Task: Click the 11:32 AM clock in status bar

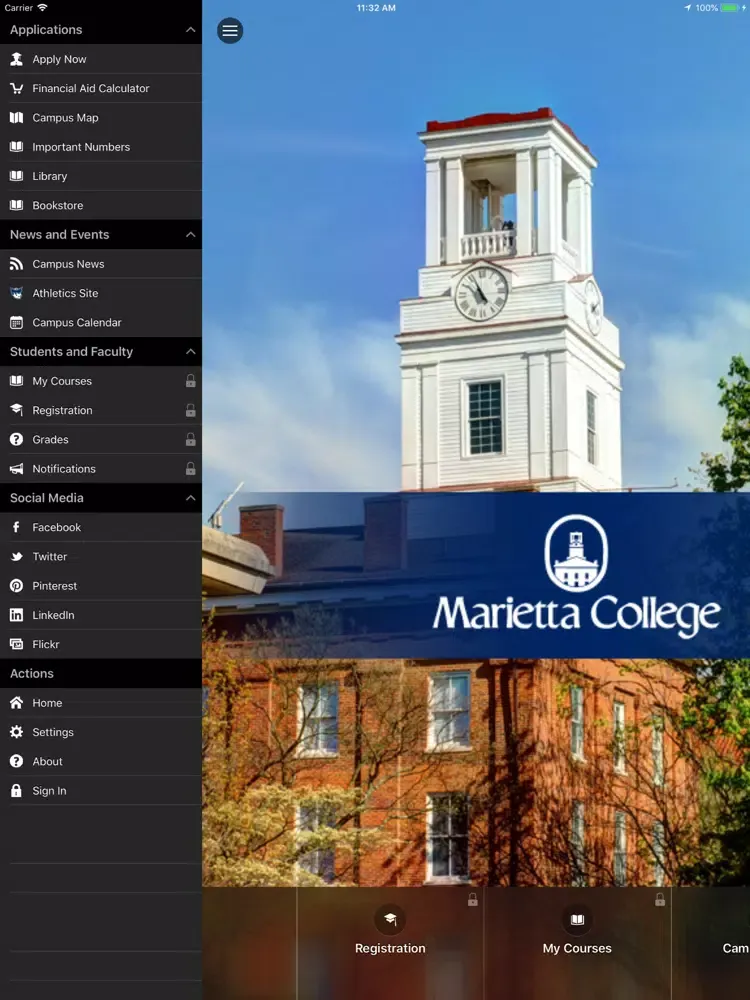Action: [x=376, y=8]
